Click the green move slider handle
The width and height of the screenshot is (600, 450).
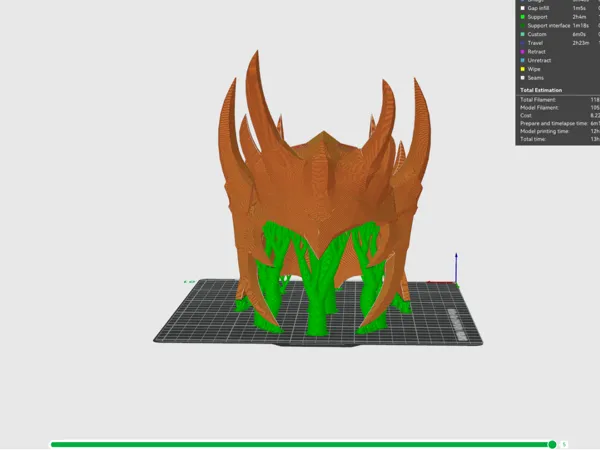click(x=552, y=444)
